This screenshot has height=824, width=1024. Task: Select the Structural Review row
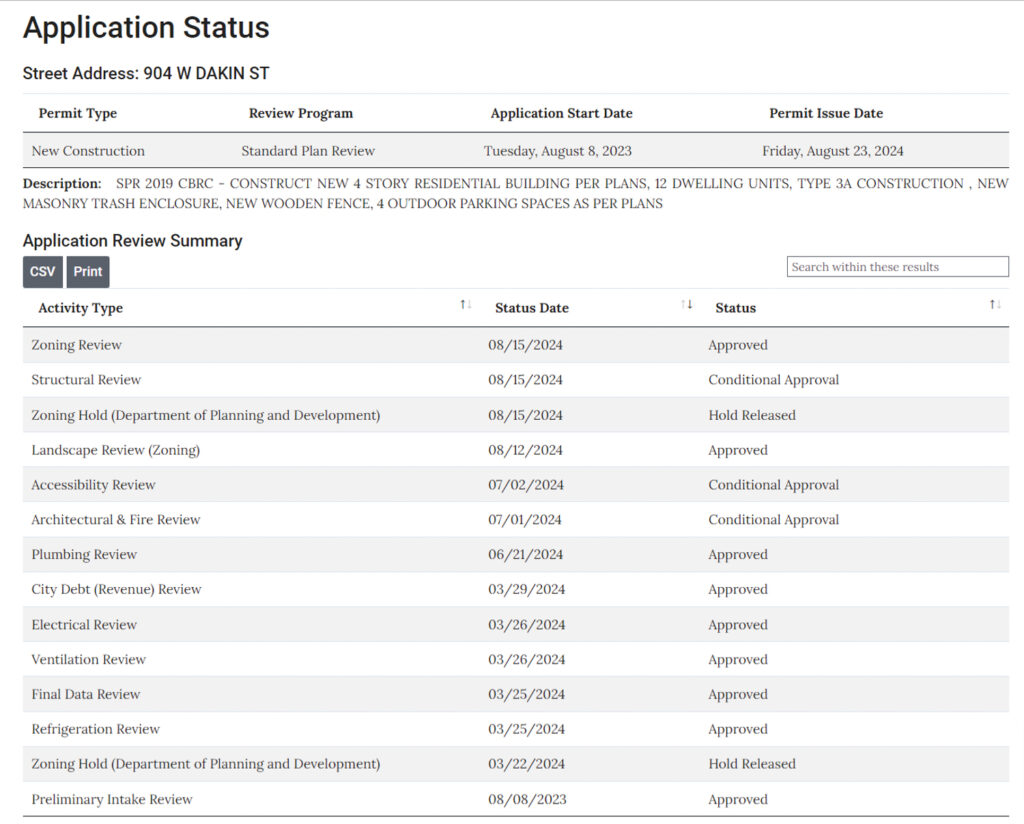coord(86,380)
